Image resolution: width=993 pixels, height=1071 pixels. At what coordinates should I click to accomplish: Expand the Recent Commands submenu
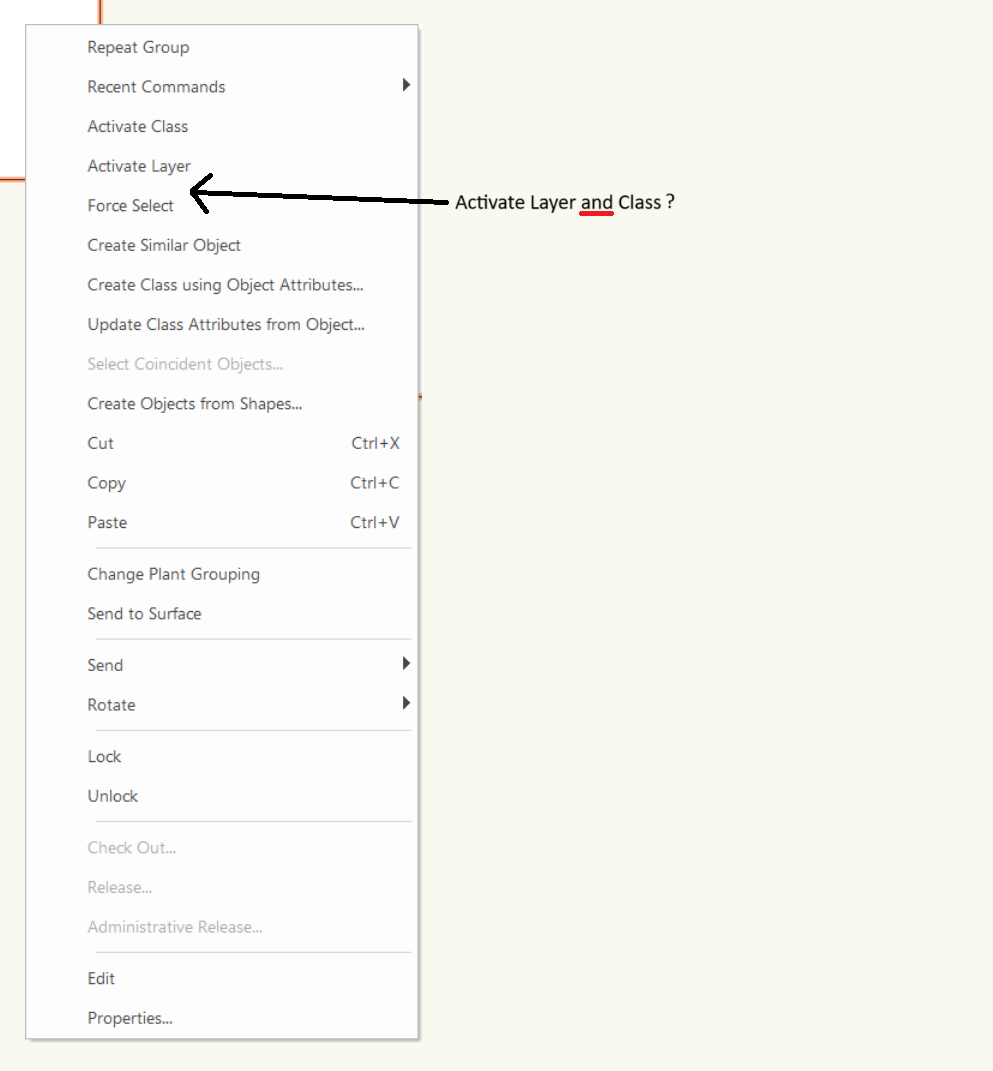click(x=156, y=86)
